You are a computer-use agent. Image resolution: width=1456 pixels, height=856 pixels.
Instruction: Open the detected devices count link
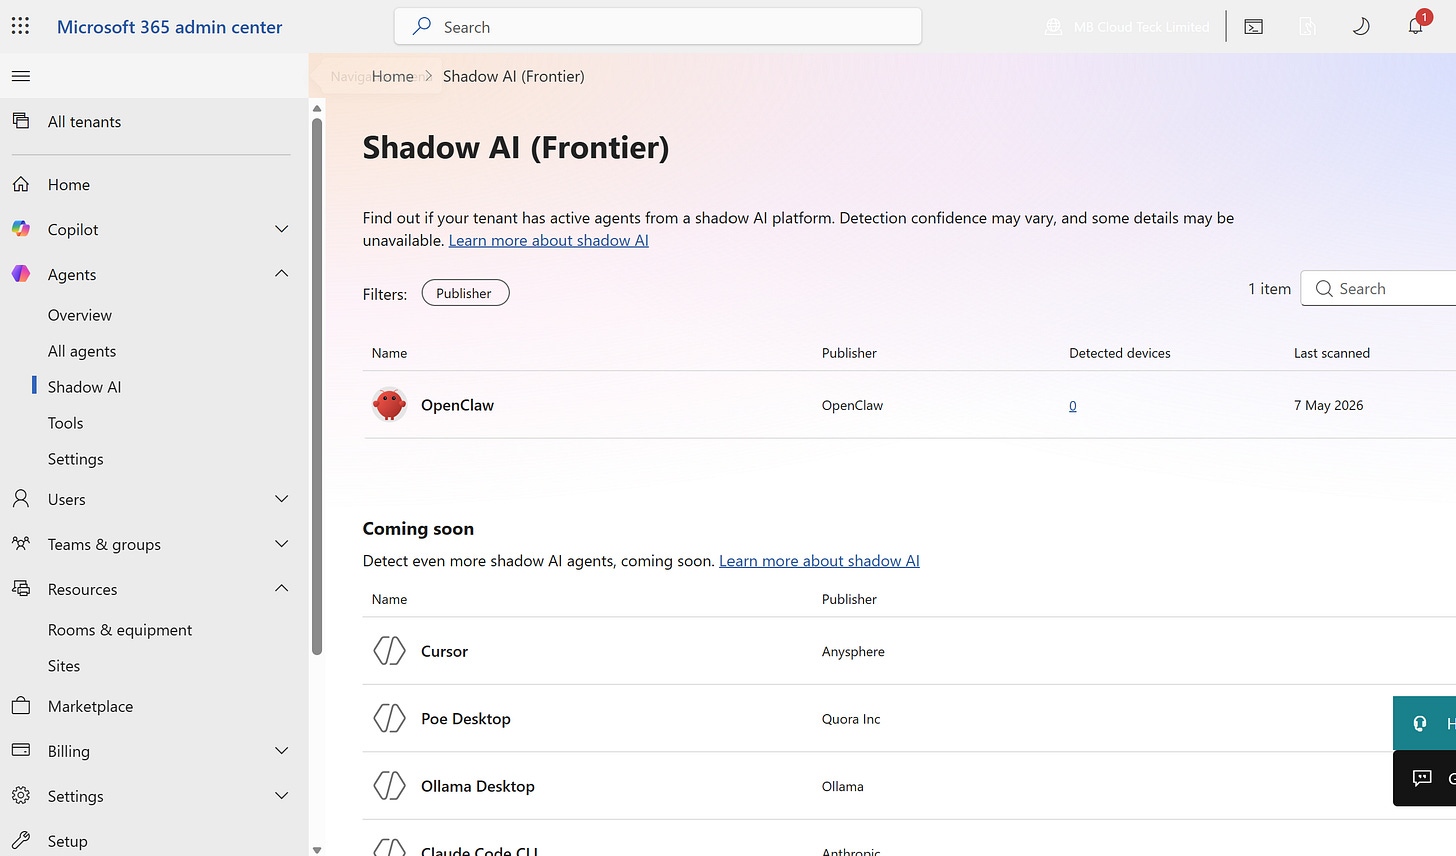[1073, 406]
